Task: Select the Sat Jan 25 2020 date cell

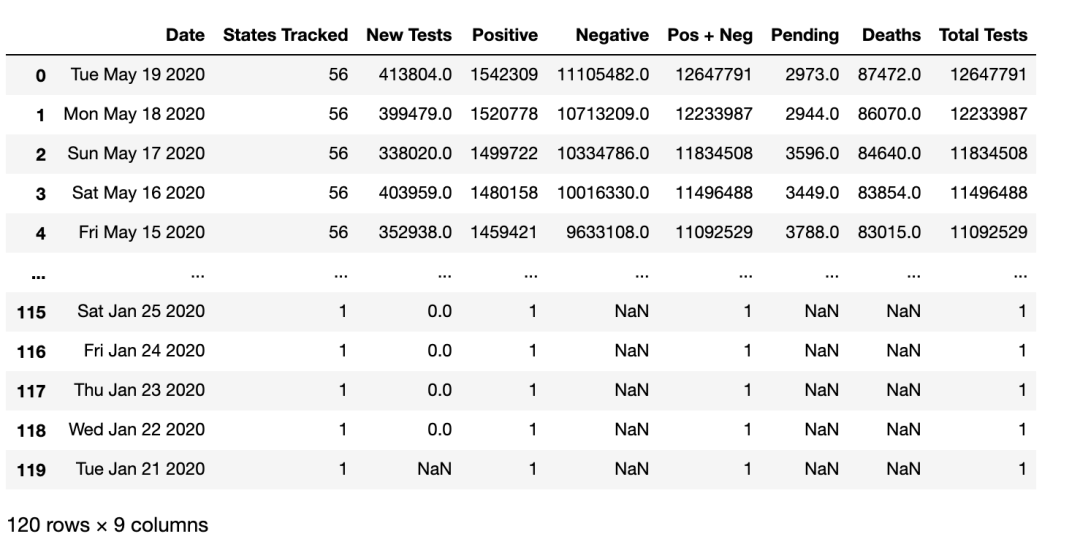Action: click(141, 311)
